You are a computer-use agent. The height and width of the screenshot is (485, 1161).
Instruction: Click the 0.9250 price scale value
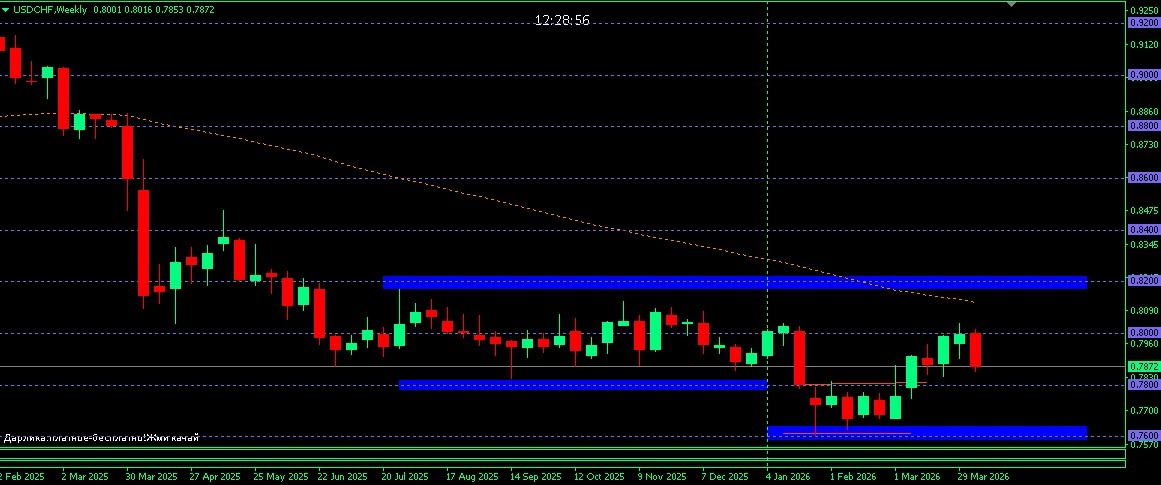coord(1144,10)
